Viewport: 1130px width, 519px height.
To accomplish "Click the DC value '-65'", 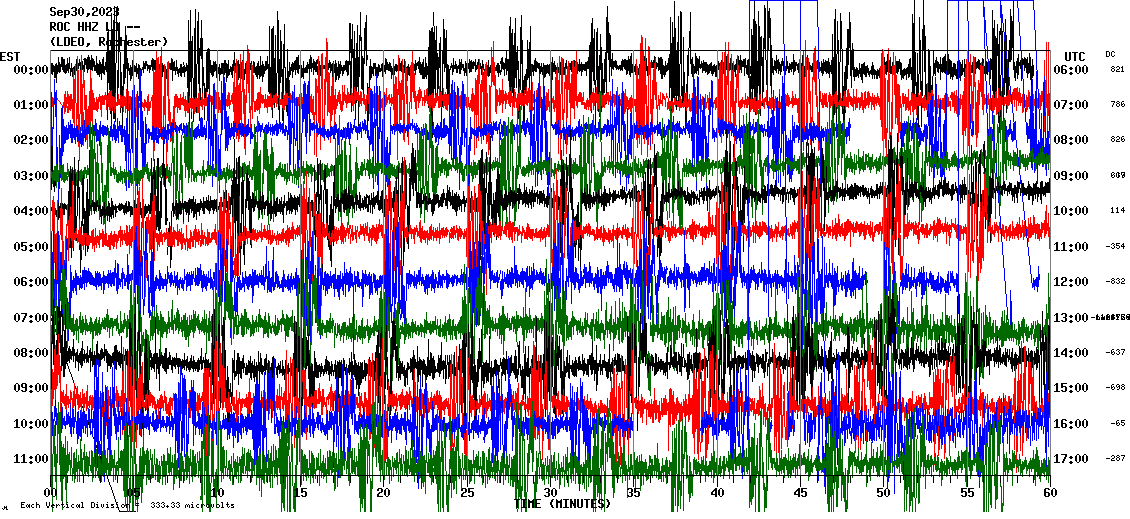I will (1118, 423).
